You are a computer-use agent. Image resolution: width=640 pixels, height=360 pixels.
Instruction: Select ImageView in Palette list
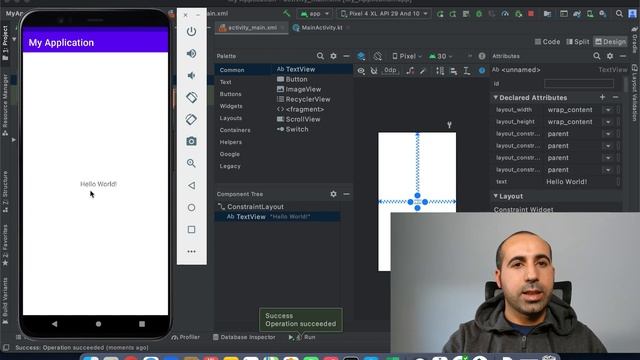click(x=299, y=89)
